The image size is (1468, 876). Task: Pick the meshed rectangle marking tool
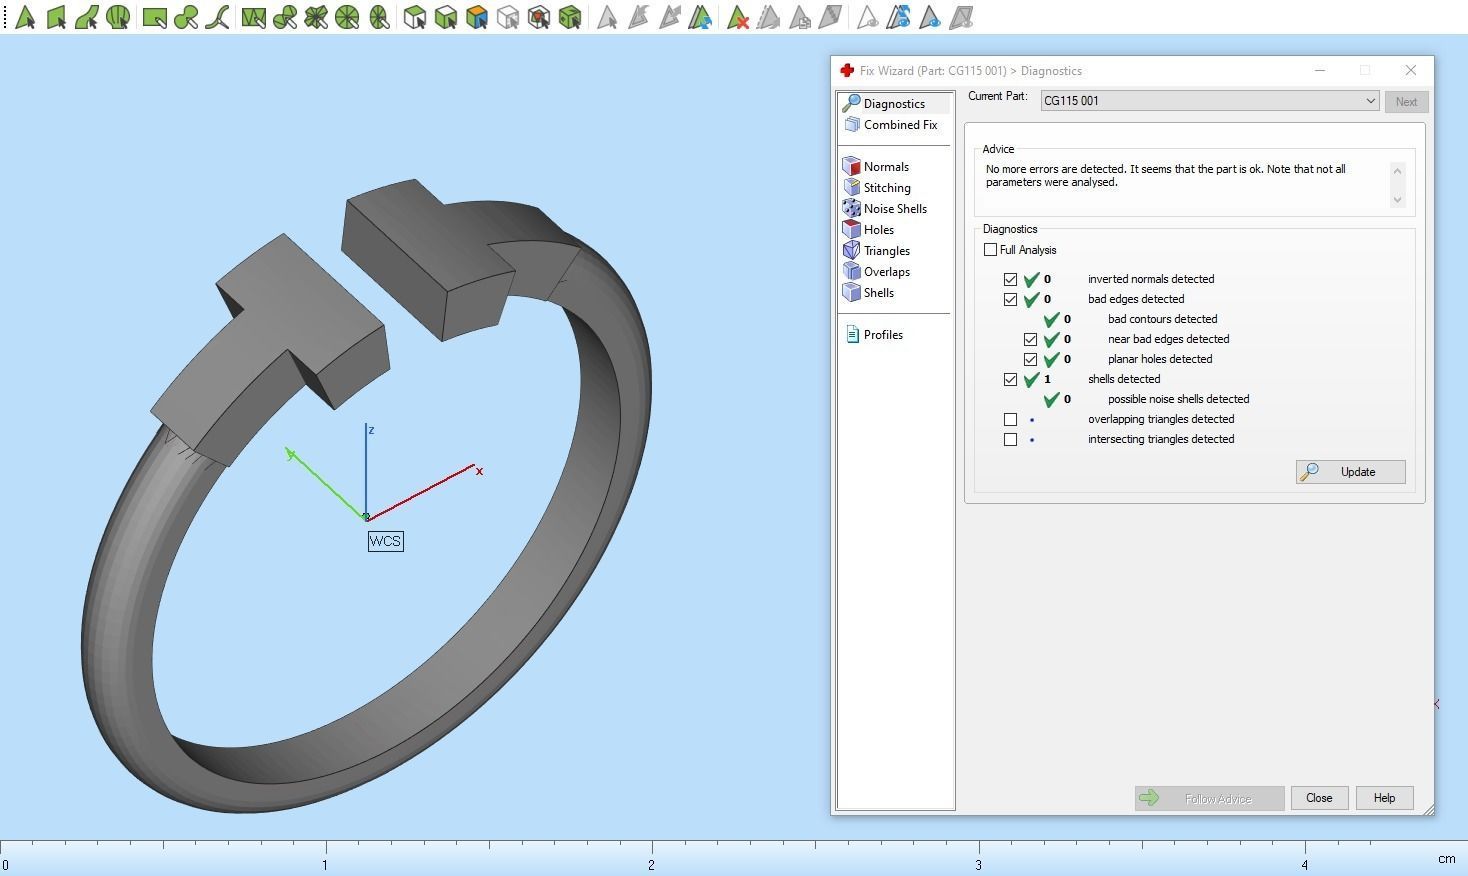[x=254, y=17]
